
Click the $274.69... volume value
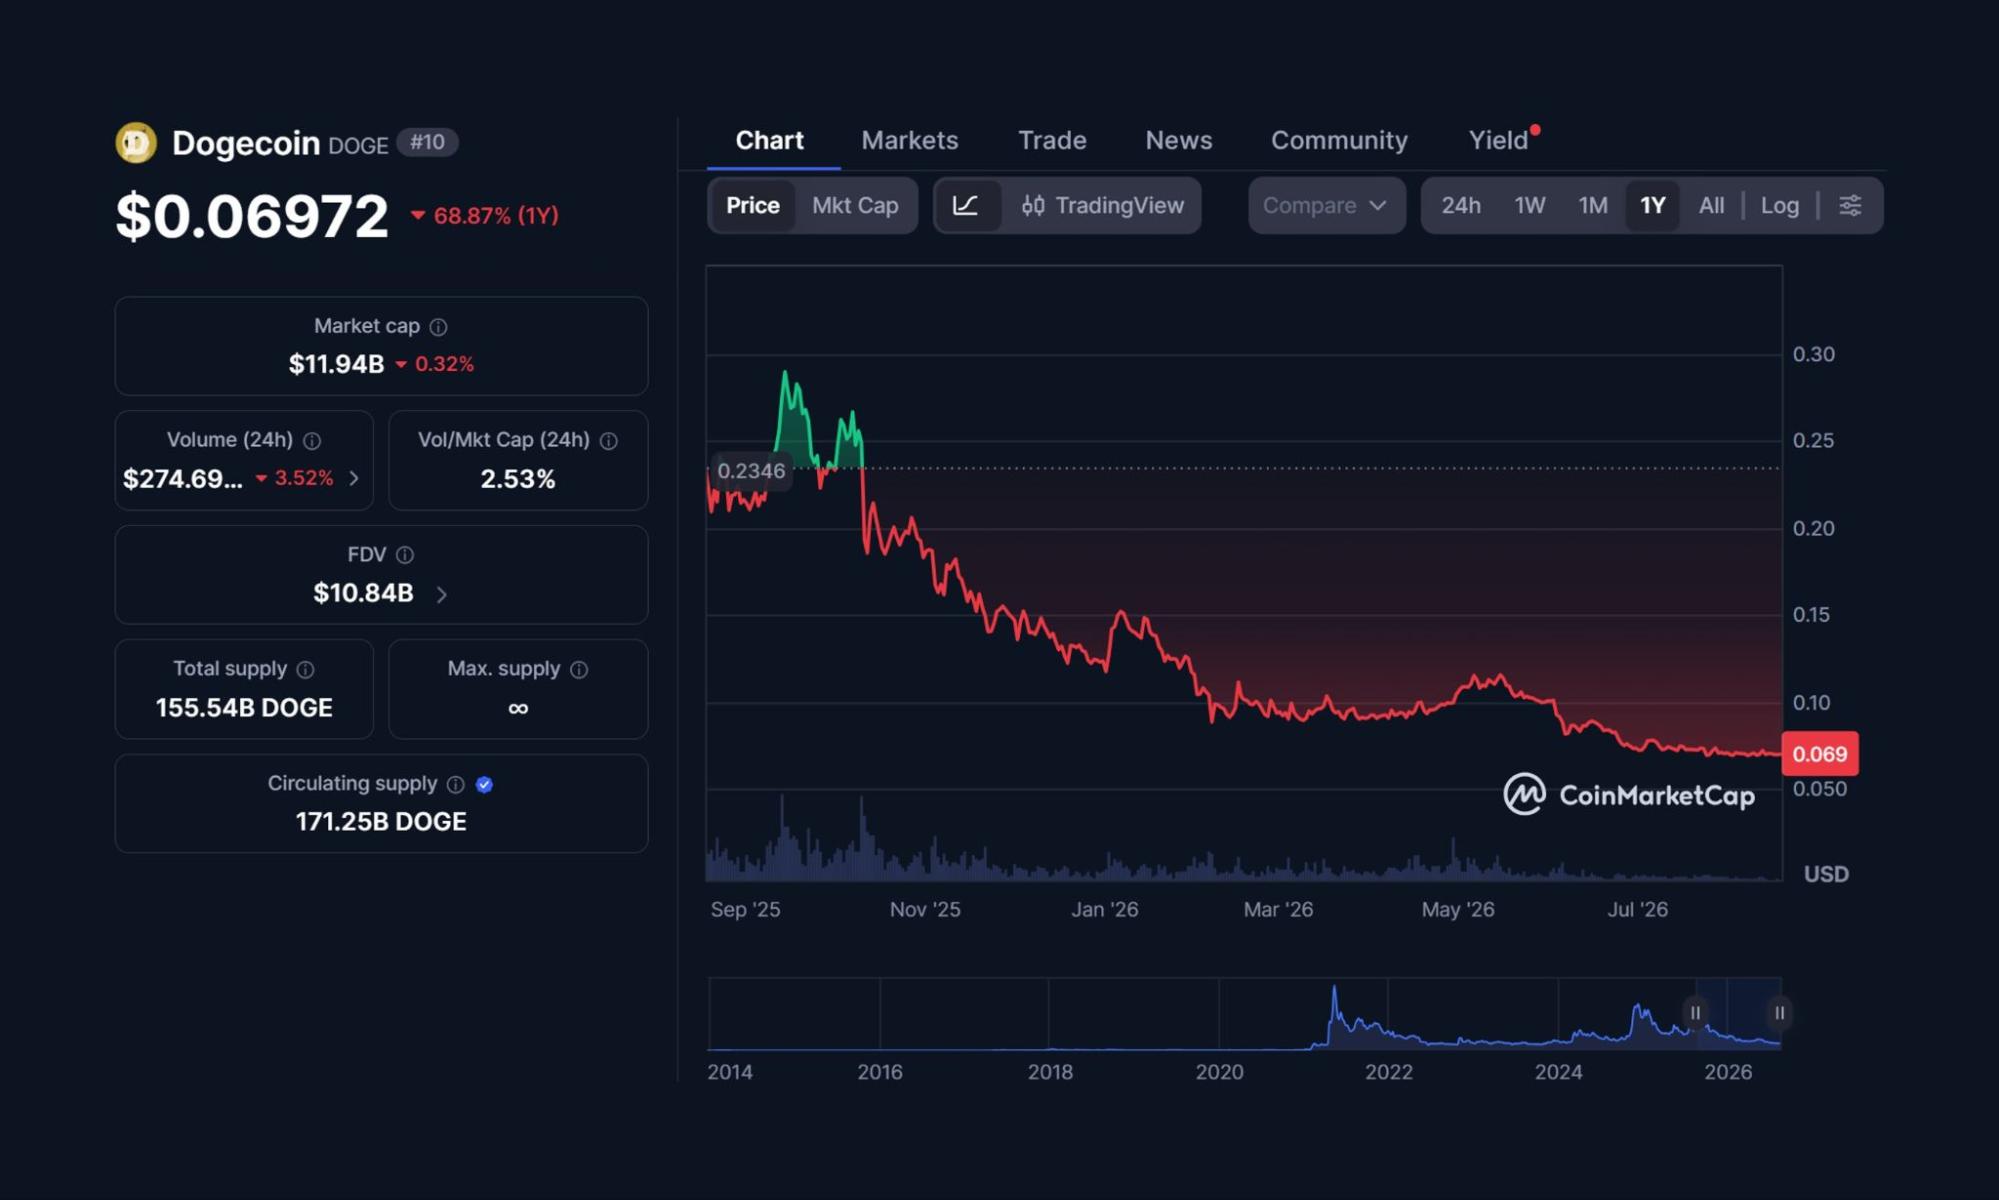click(x=182, y=479)
